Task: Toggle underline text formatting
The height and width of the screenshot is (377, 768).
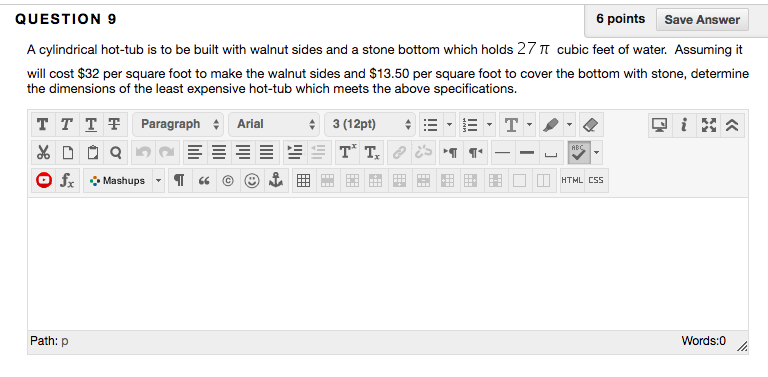Action: click(x=91, y=125)
